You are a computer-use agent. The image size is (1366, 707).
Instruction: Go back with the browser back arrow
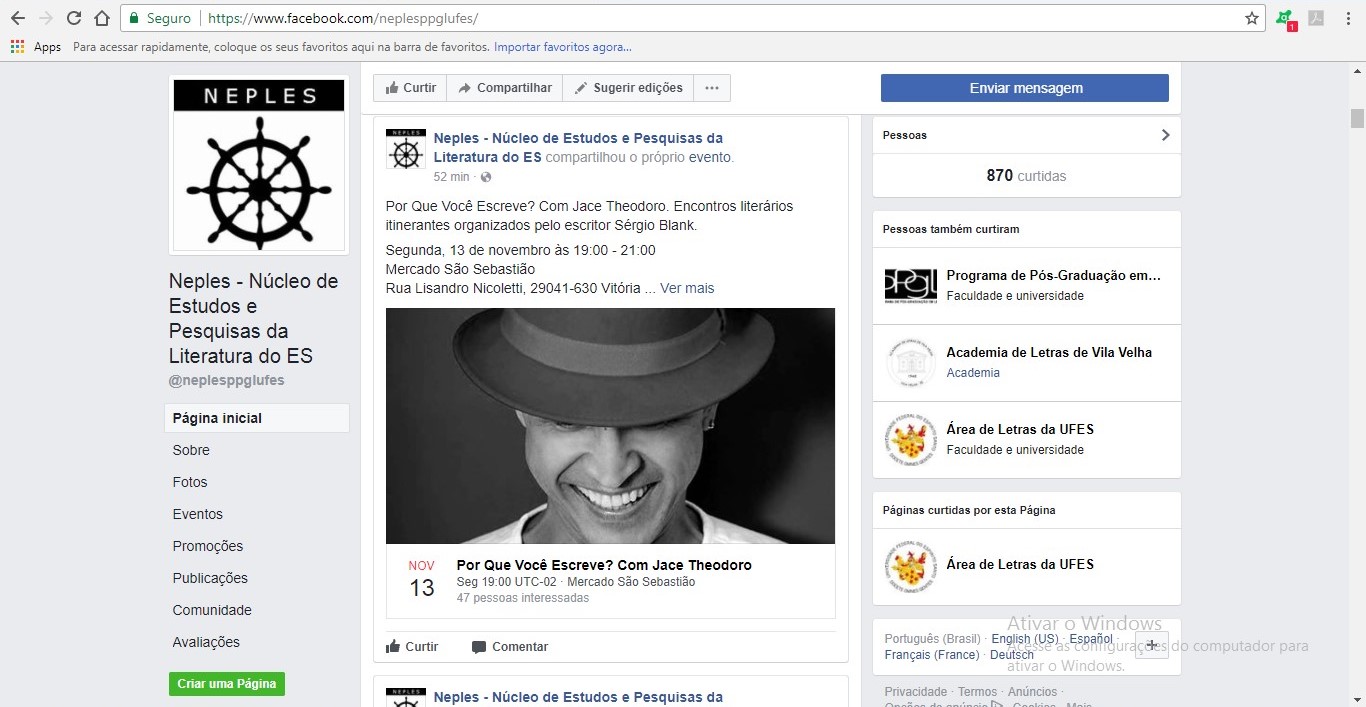click(18, 18)
